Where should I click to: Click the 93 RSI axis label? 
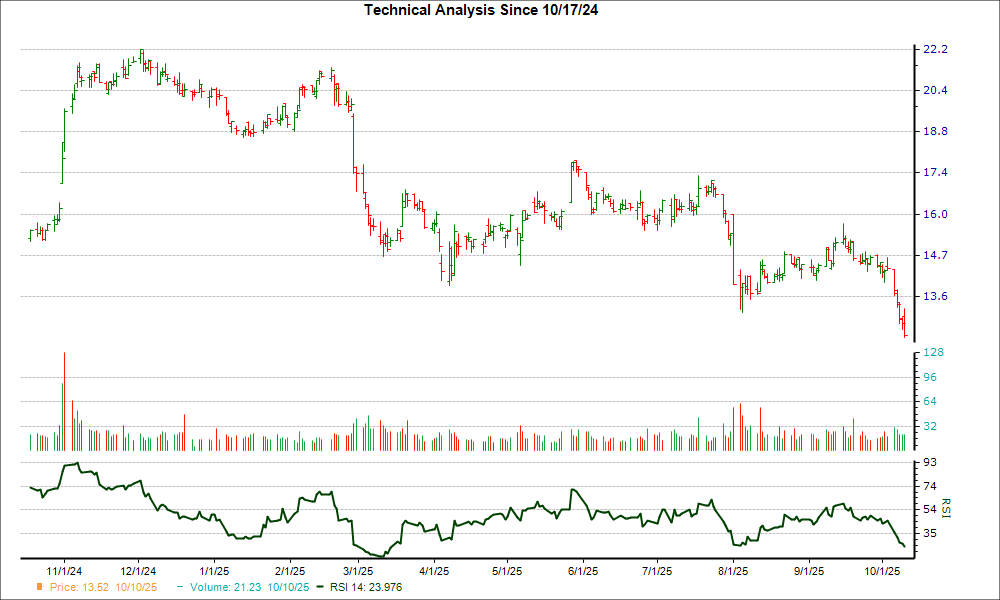click(930, 462)
